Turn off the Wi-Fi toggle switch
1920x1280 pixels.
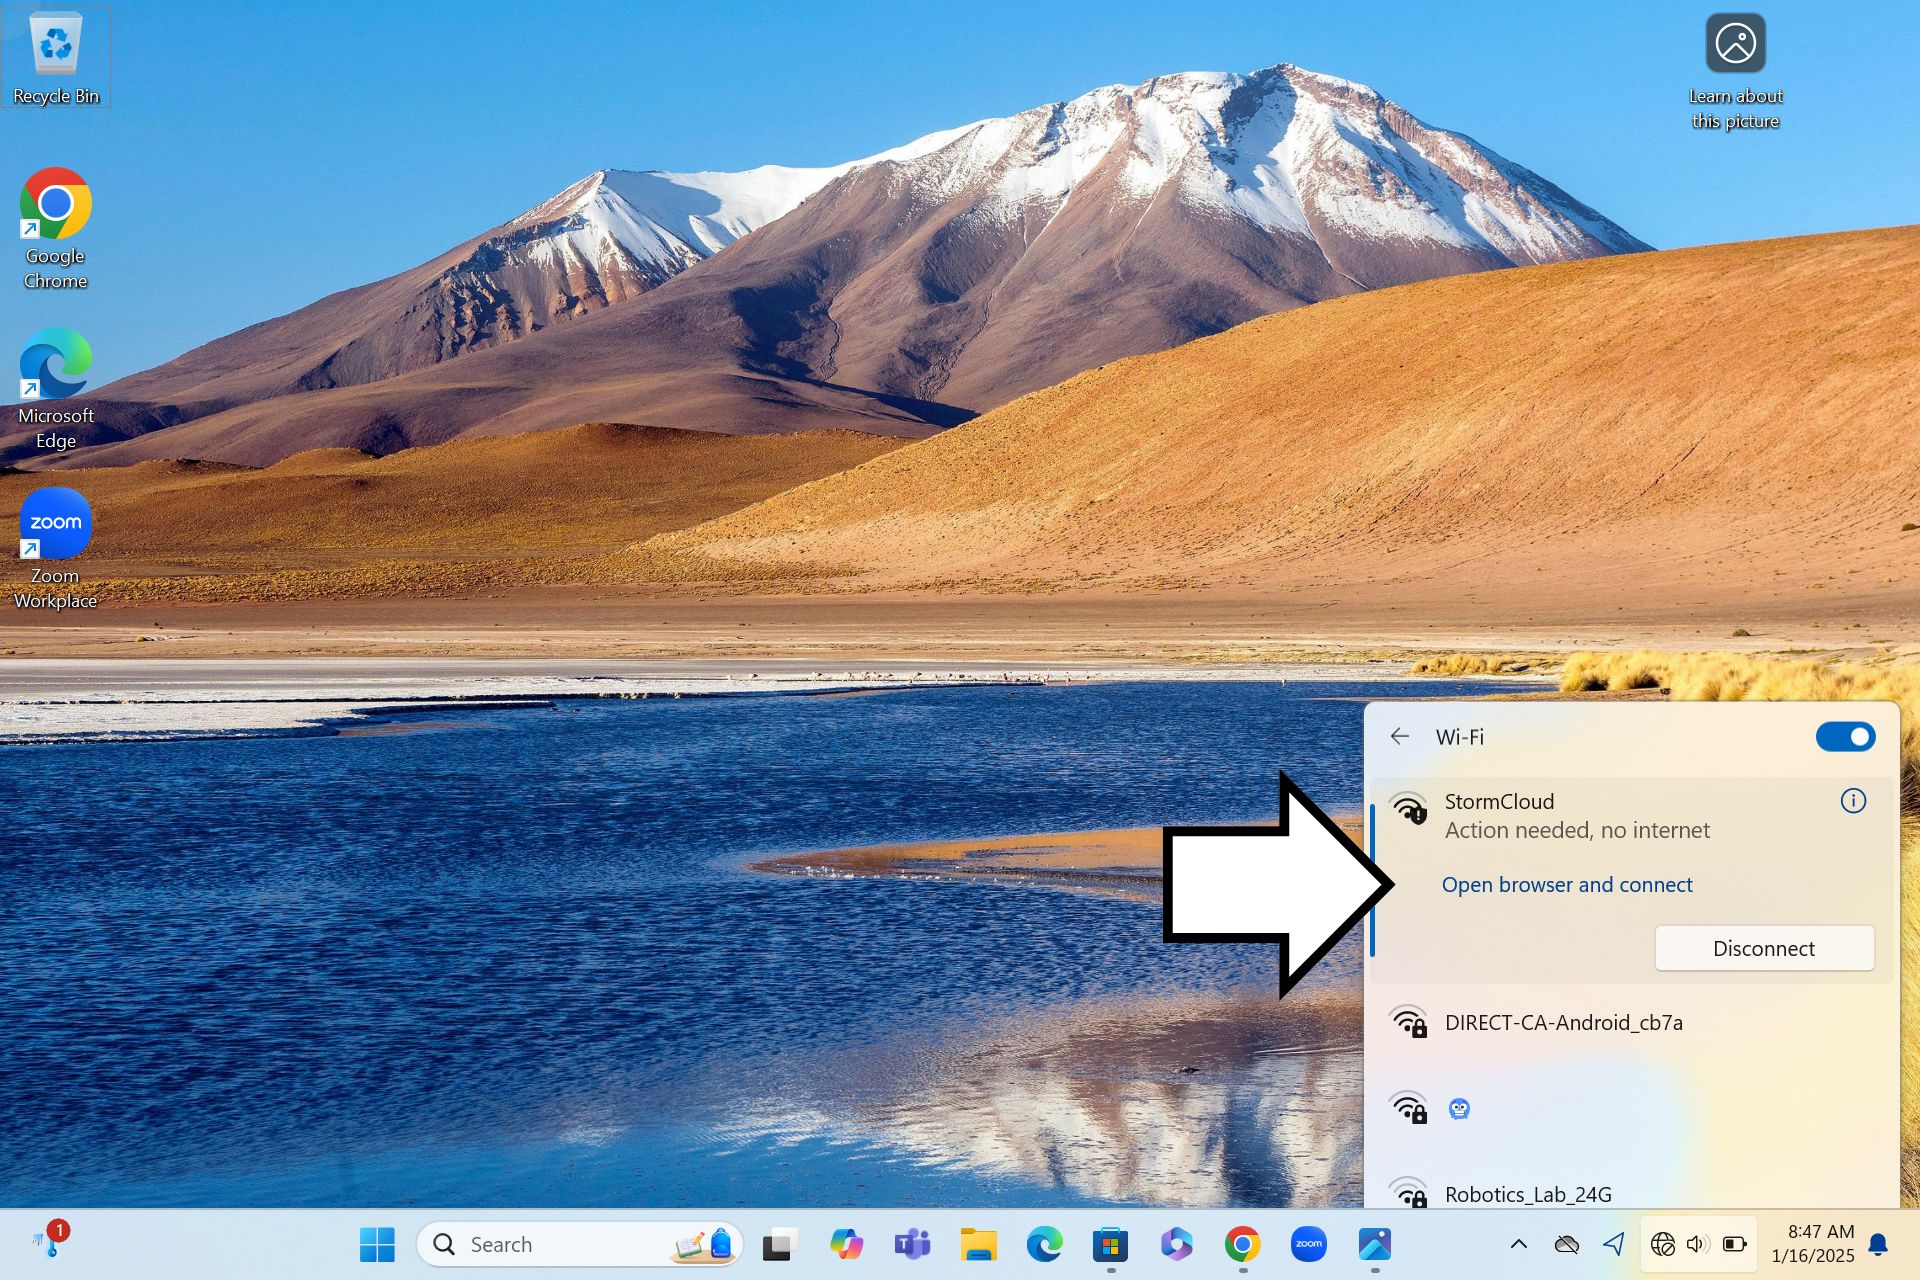(x=1844, y=737)
